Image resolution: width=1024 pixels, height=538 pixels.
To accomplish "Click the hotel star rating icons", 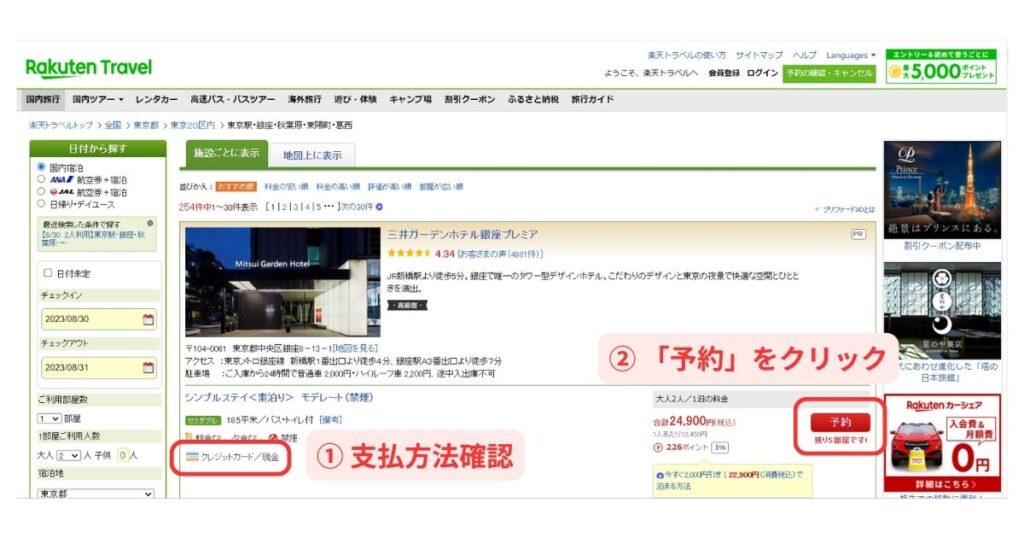I will tap(409, 253).
